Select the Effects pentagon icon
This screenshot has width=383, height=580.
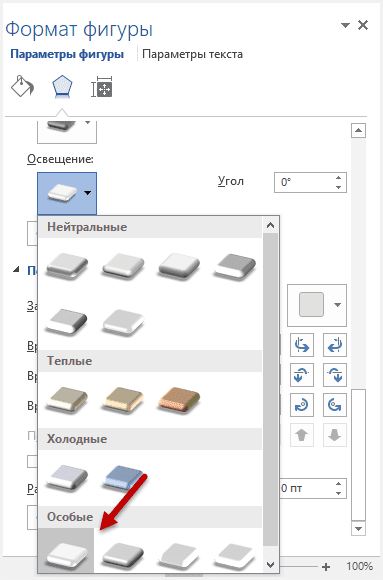click(62, 87)
